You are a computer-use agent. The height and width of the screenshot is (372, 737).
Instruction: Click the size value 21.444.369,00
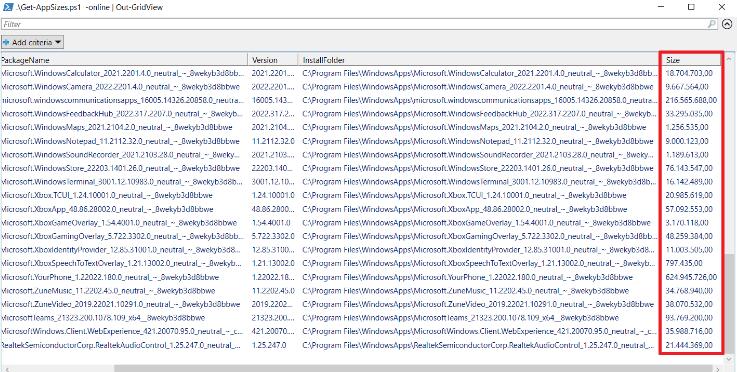point(689,345)
